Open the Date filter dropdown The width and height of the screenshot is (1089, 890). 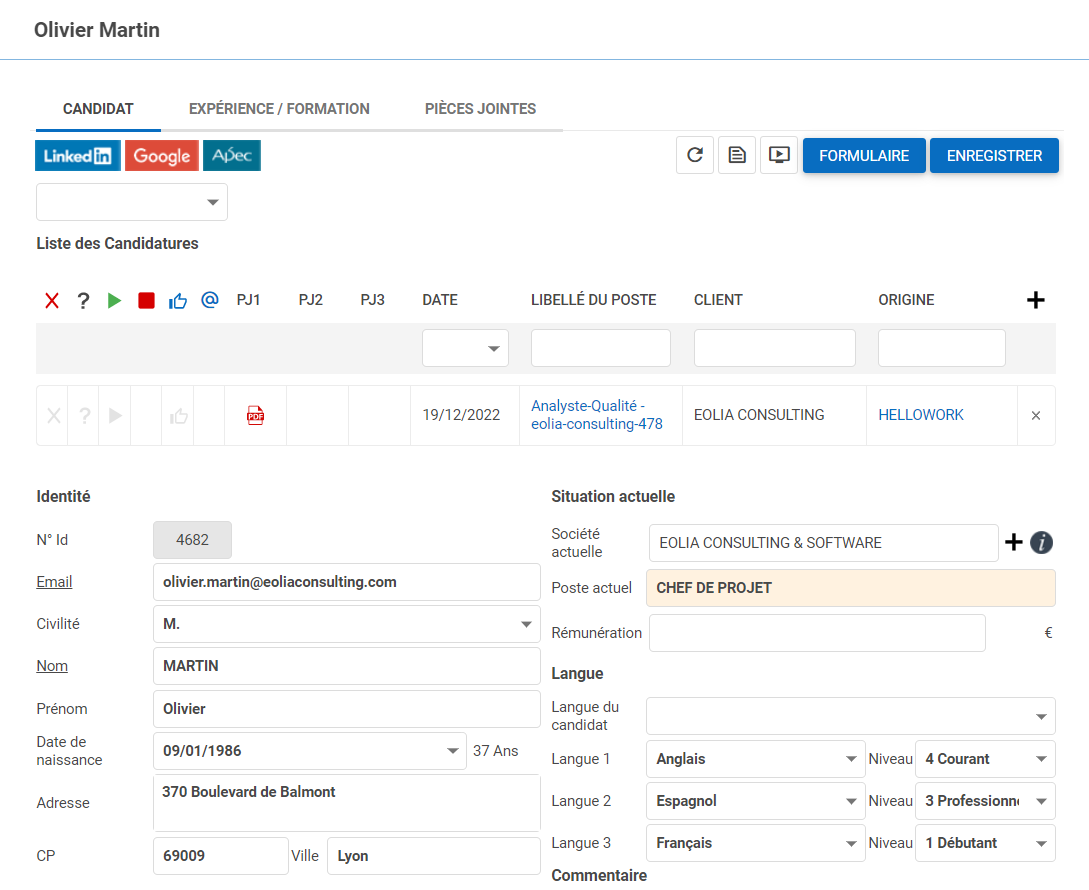pyautogui.click(x=493, y=349)
